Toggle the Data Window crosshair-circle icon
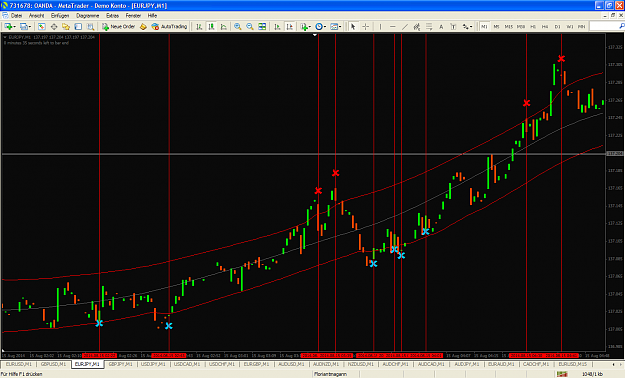Image resolution: width=625 pixels, height=378 pixels. tap(54, 26)
